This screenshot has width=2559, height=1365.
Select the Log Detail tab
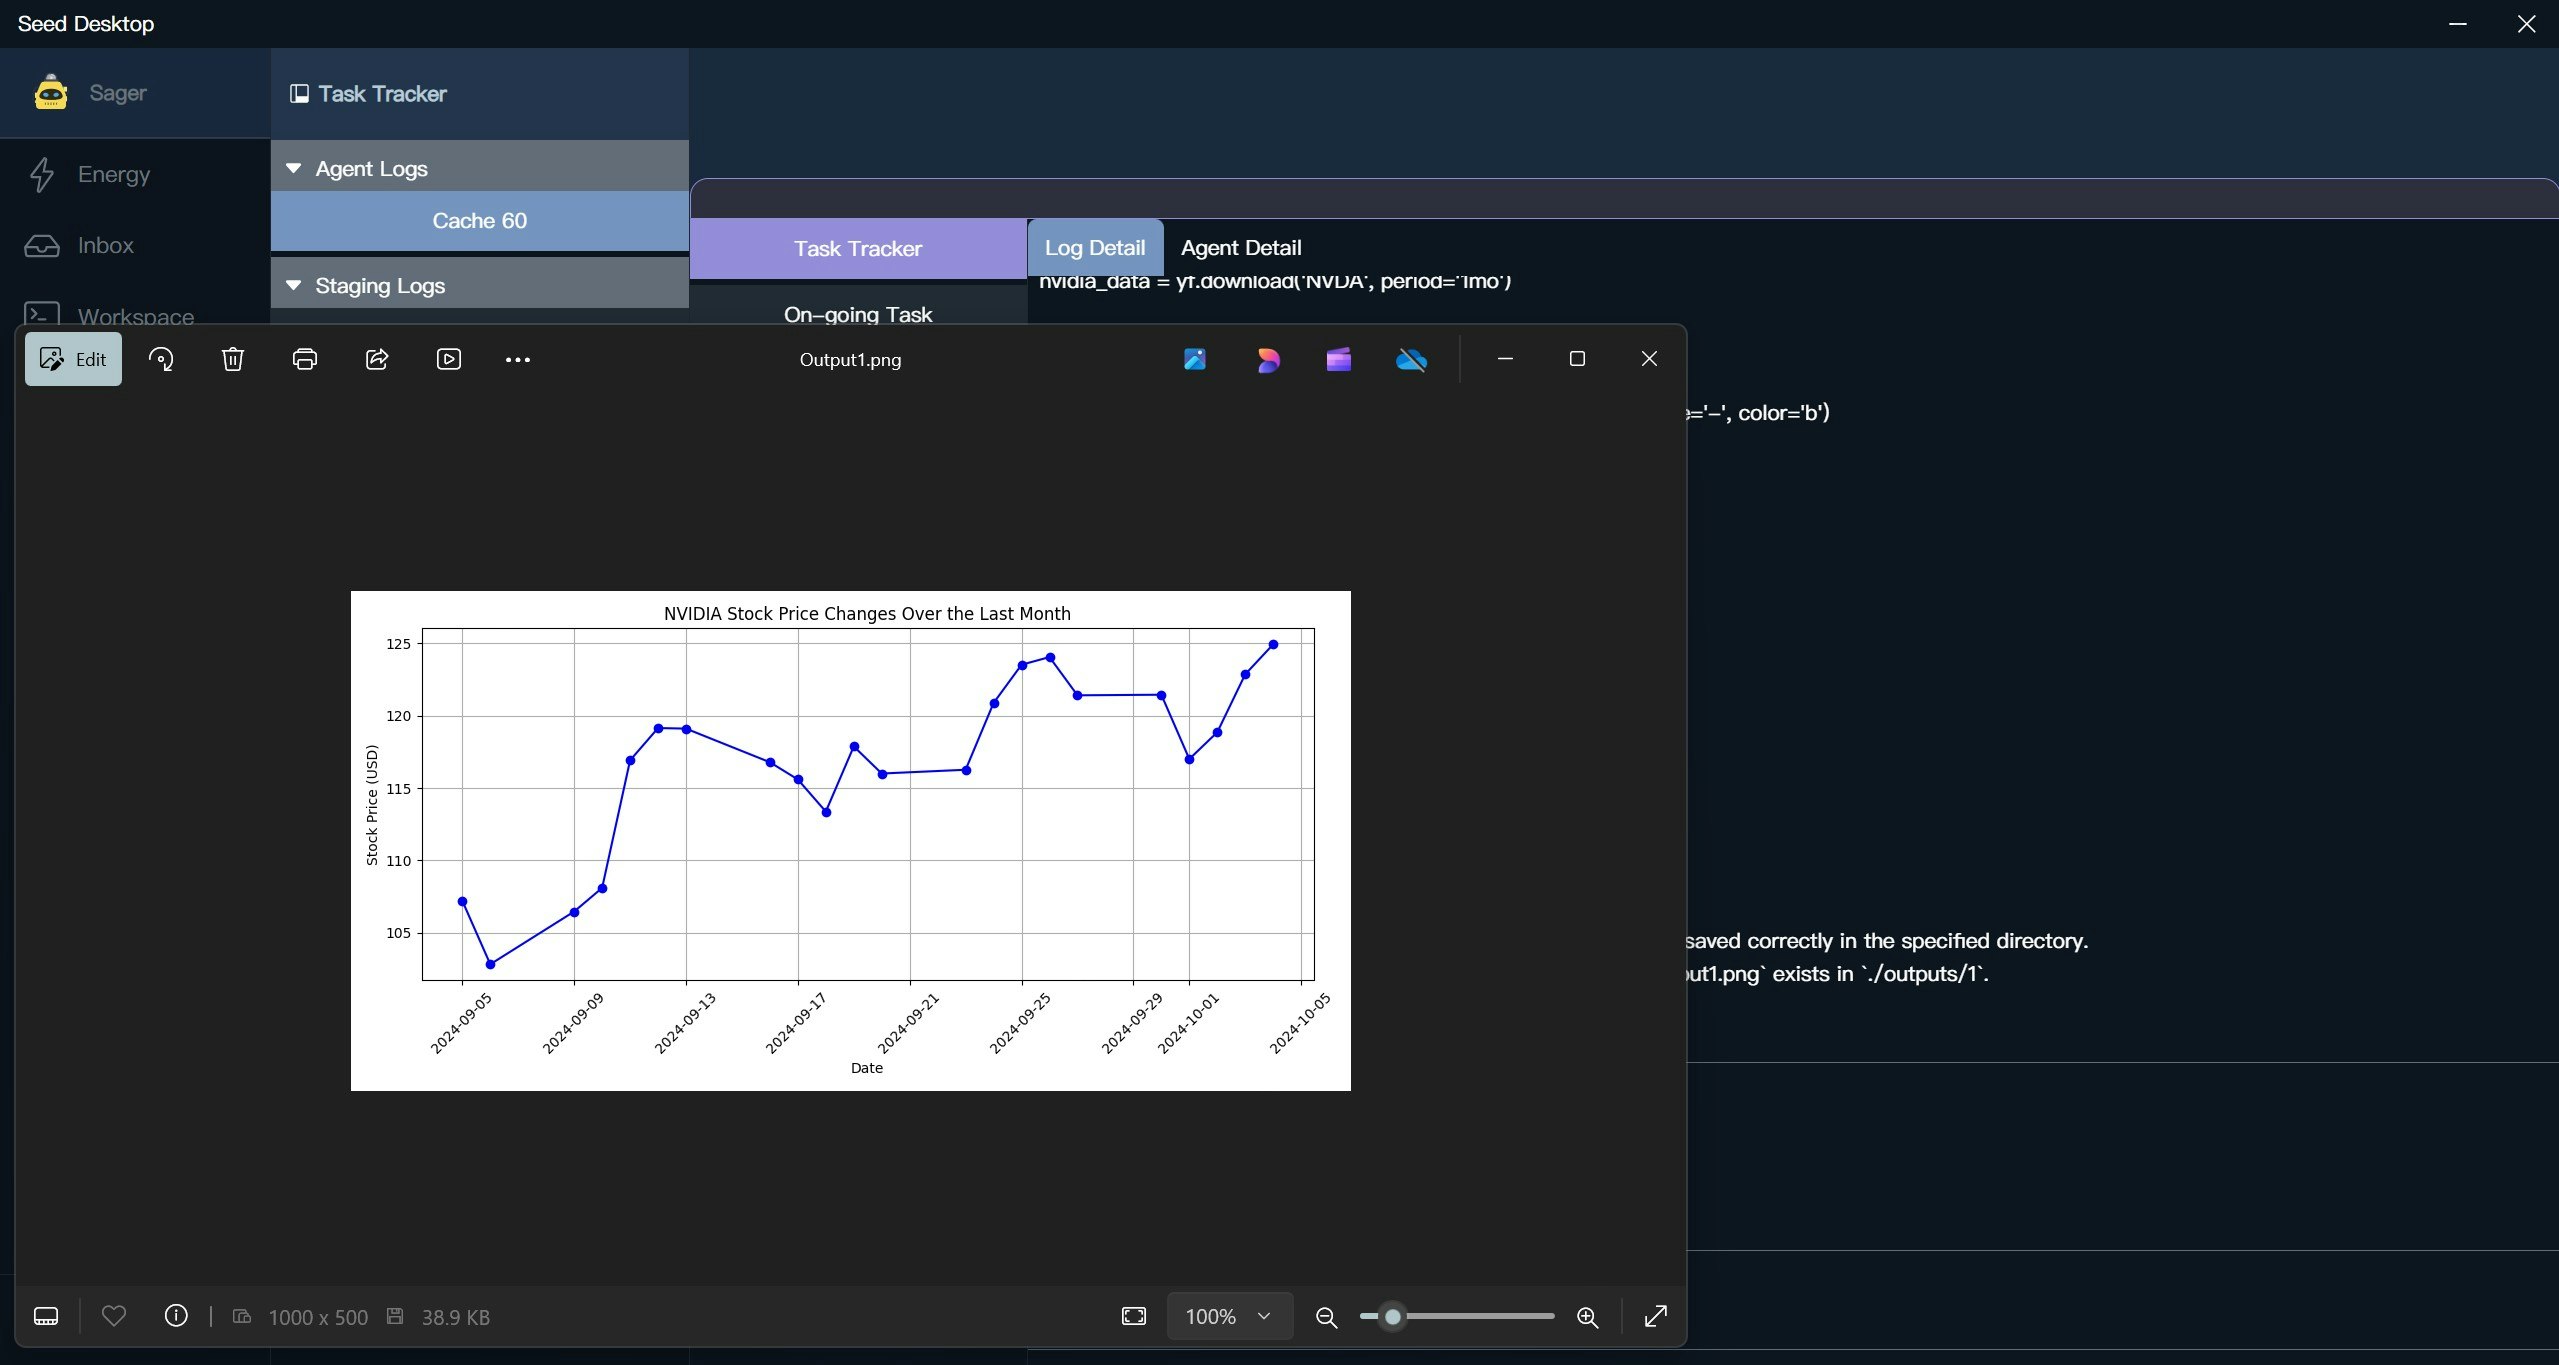pyautogui.click(x=1095, y=247)
